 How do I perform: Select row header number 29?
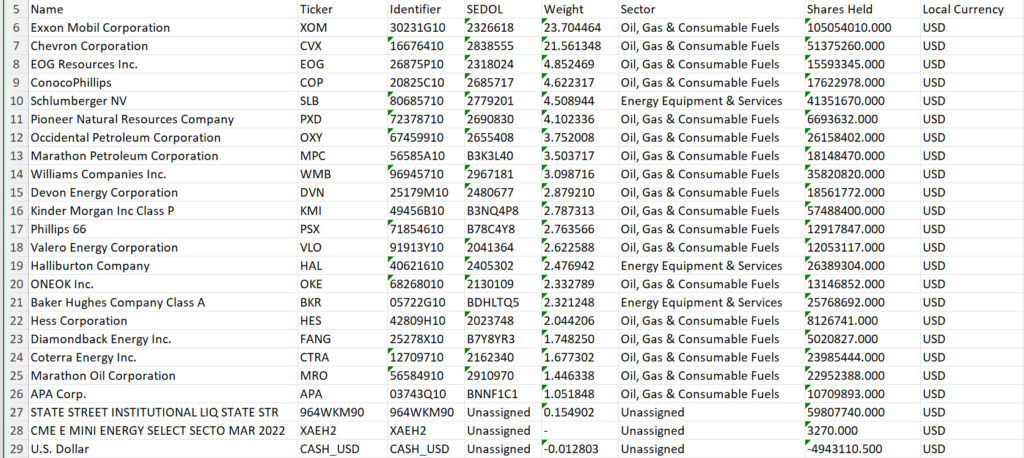(x=14, y=449)
